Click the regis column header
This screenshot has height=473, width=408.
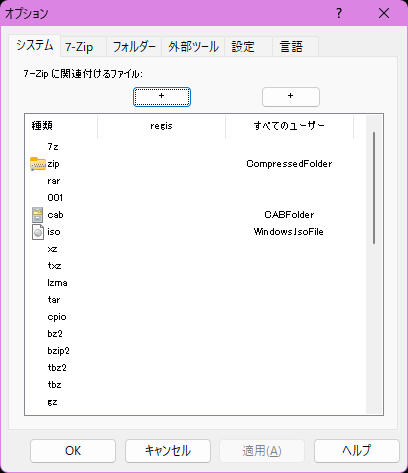161,126
